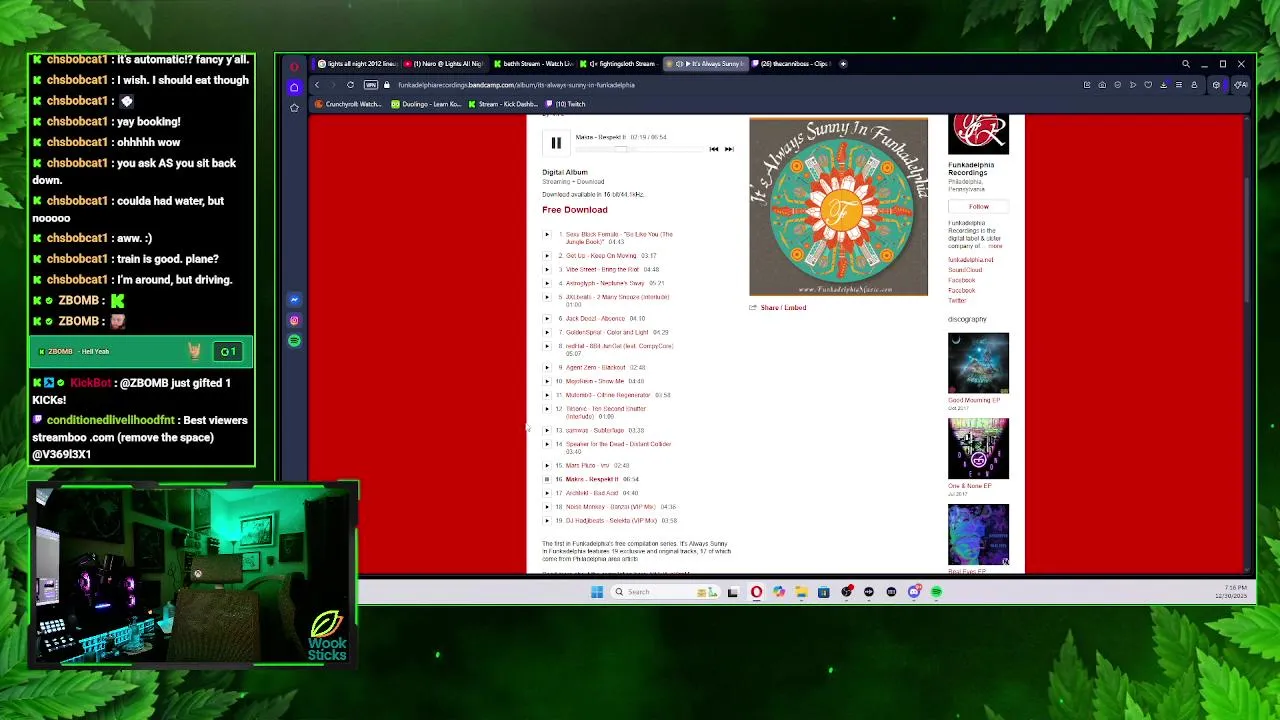This screenshot has height=720, width=1280.
Task: Switch to Lights All Night 2012 lineup tab
Action: tap(357, 64)
